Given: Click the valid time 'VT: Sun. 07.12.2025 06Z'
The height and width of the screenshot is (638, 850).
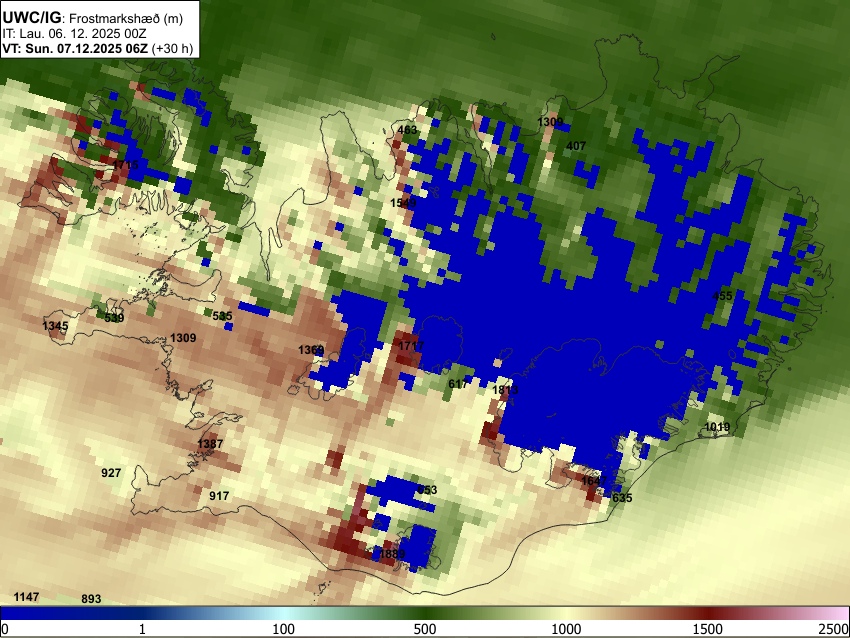Looking at the screenshot, I should [x=75, y=48].
